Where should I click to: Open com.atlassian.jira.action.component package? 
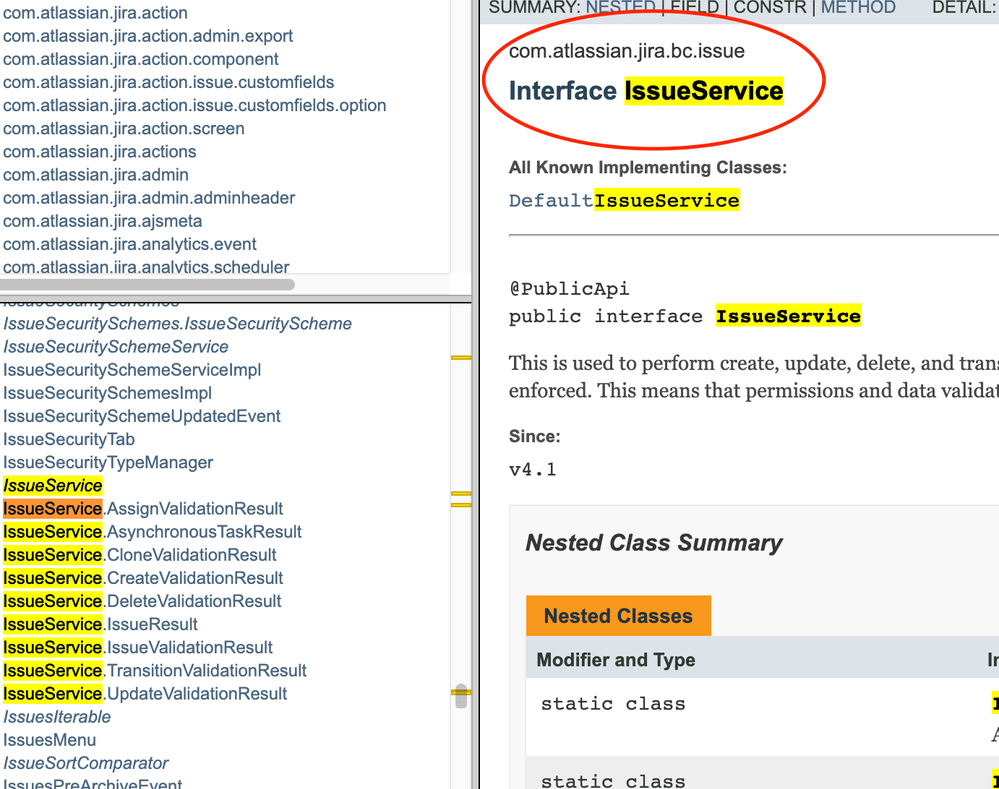point(141,59)
